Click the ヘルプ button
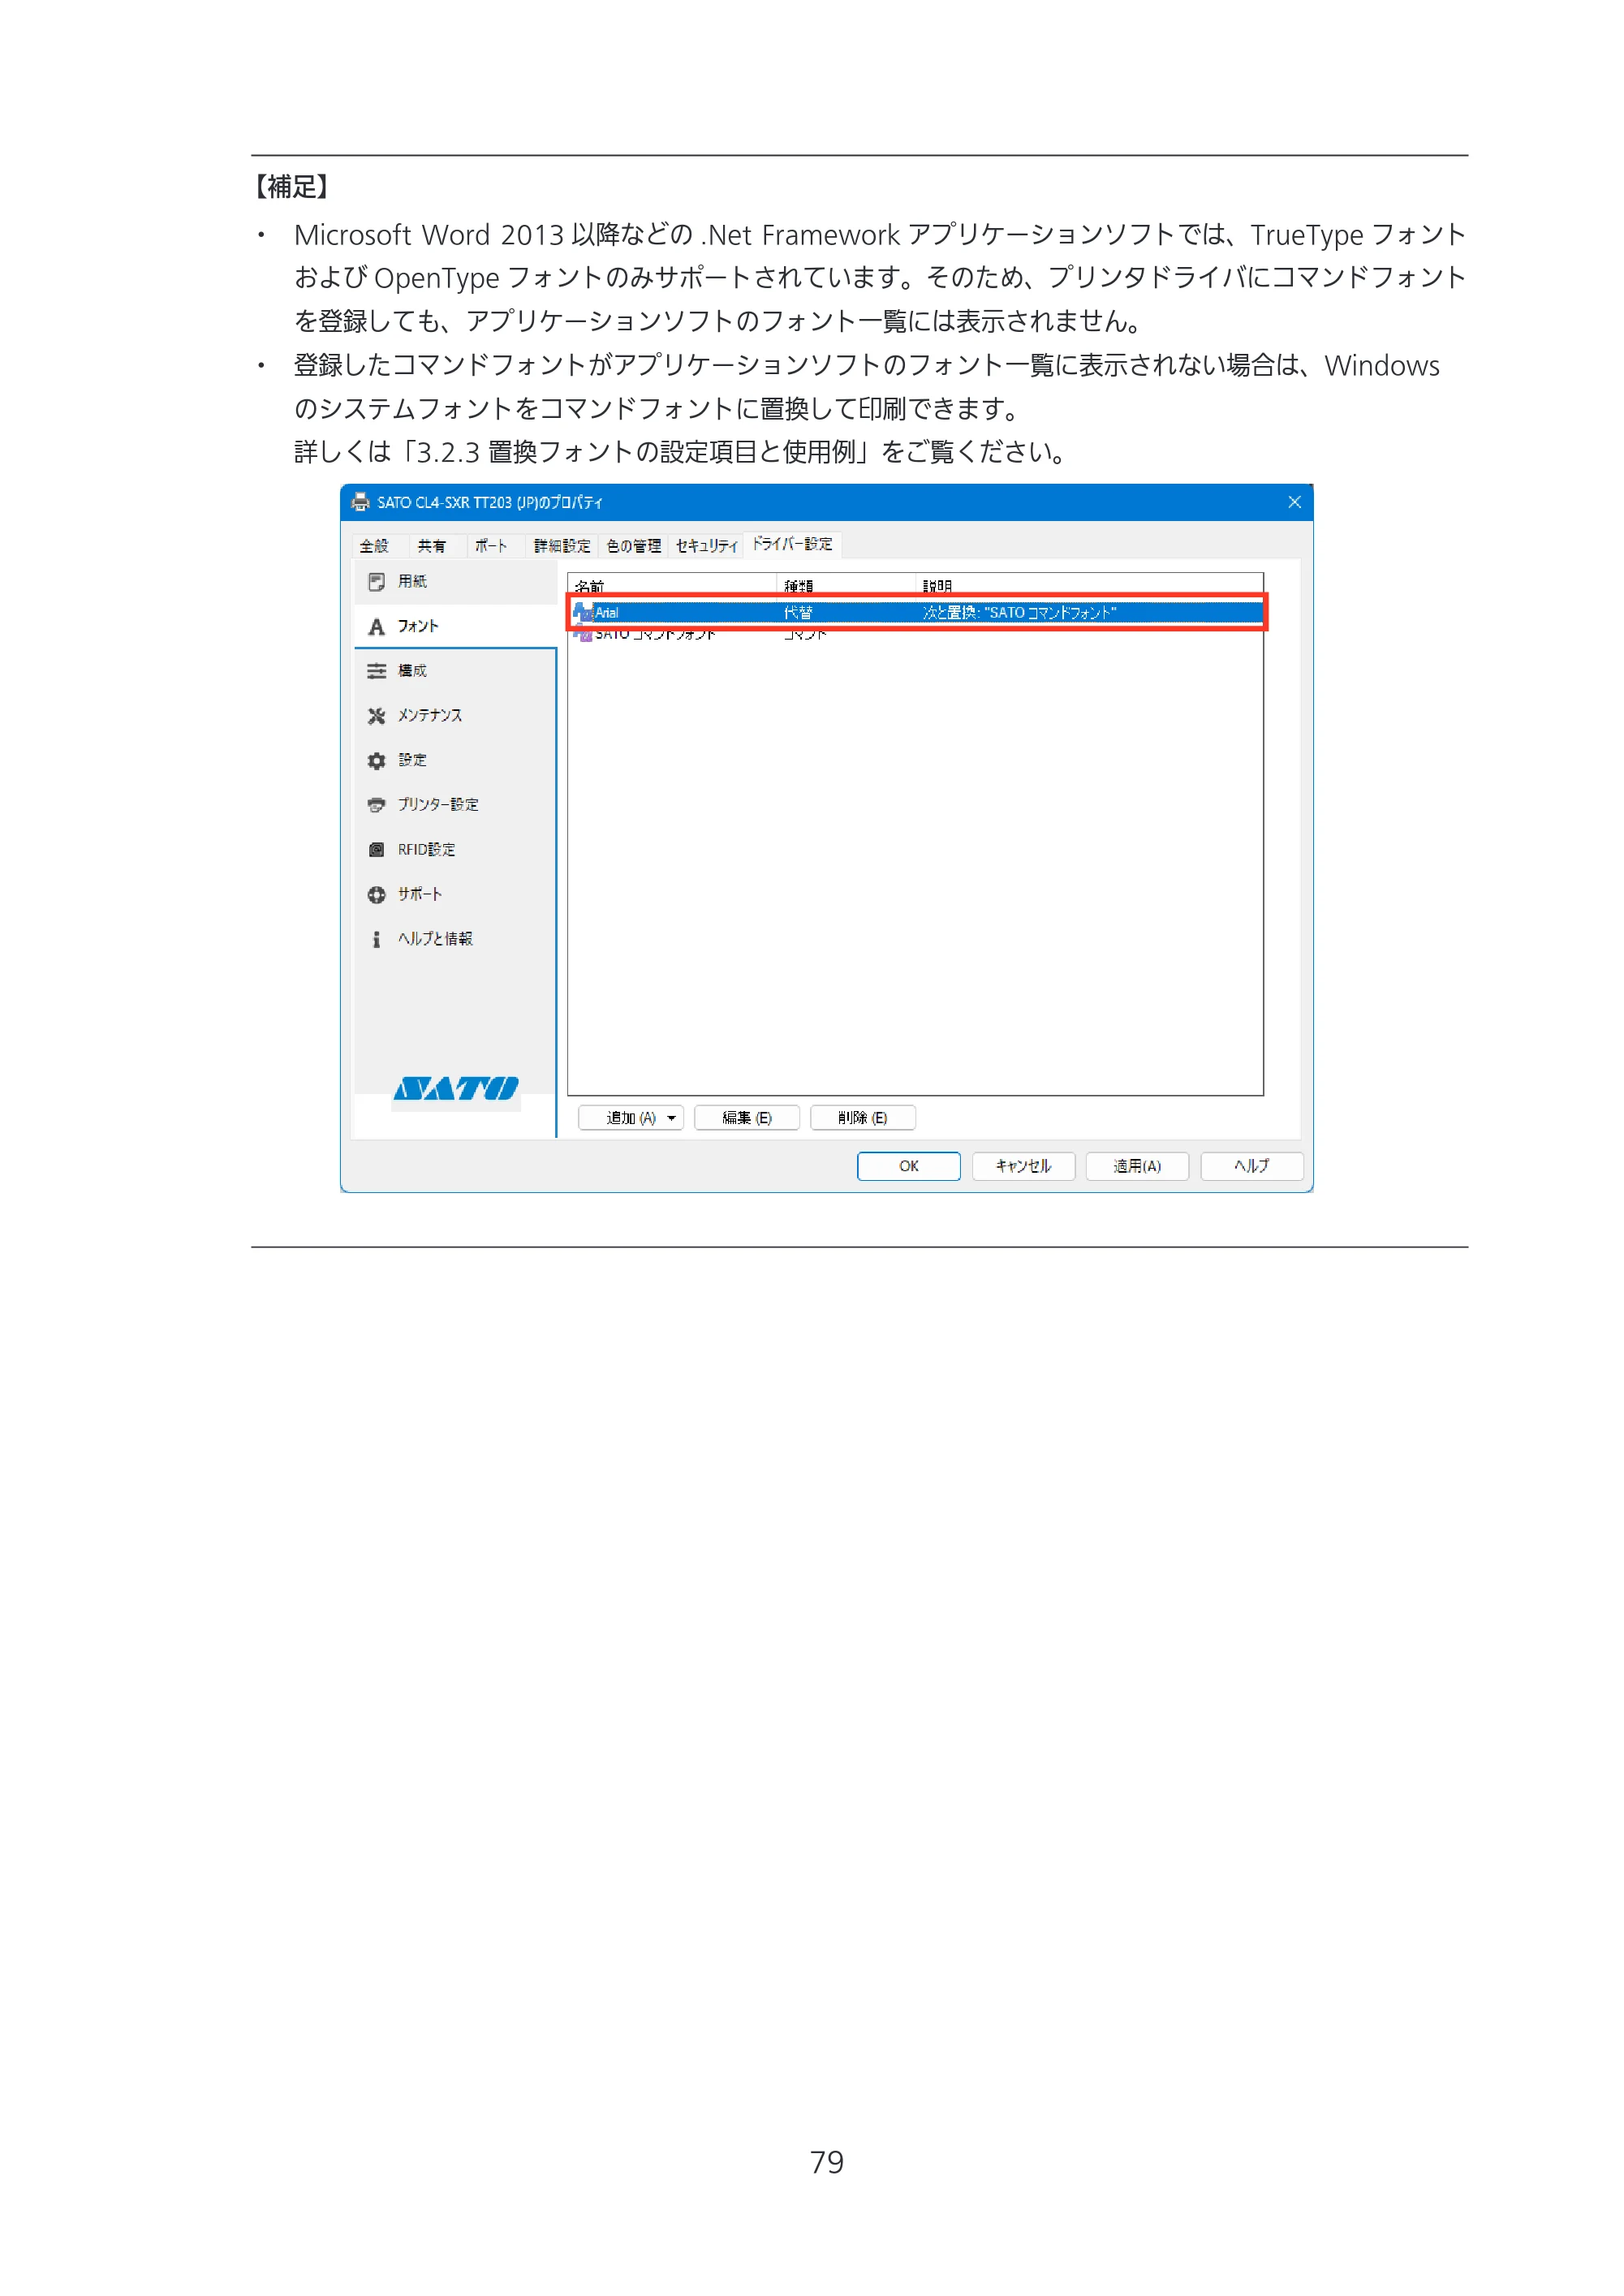Image resolution: width=1624 pixels, height=2296 pixels. 1252,1166
